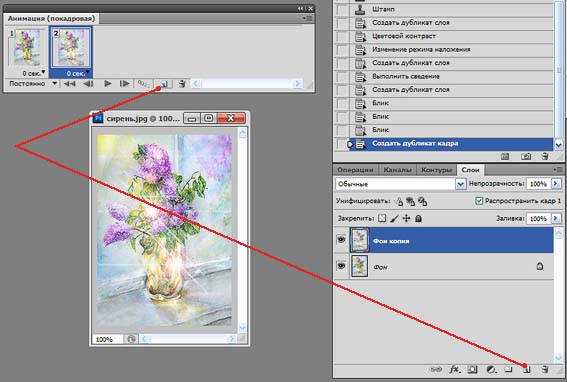Lock image pixels with brush icon
Screen dimensions: 567x382
pos(395,218)
